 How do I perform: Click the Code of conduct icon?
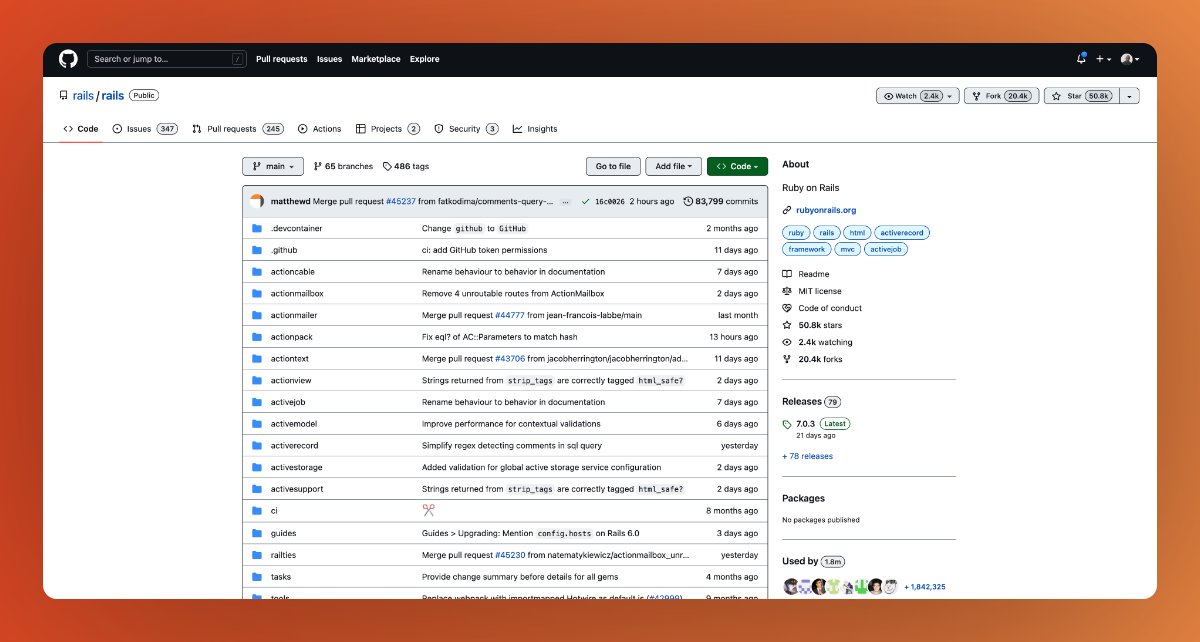(787, 308)
